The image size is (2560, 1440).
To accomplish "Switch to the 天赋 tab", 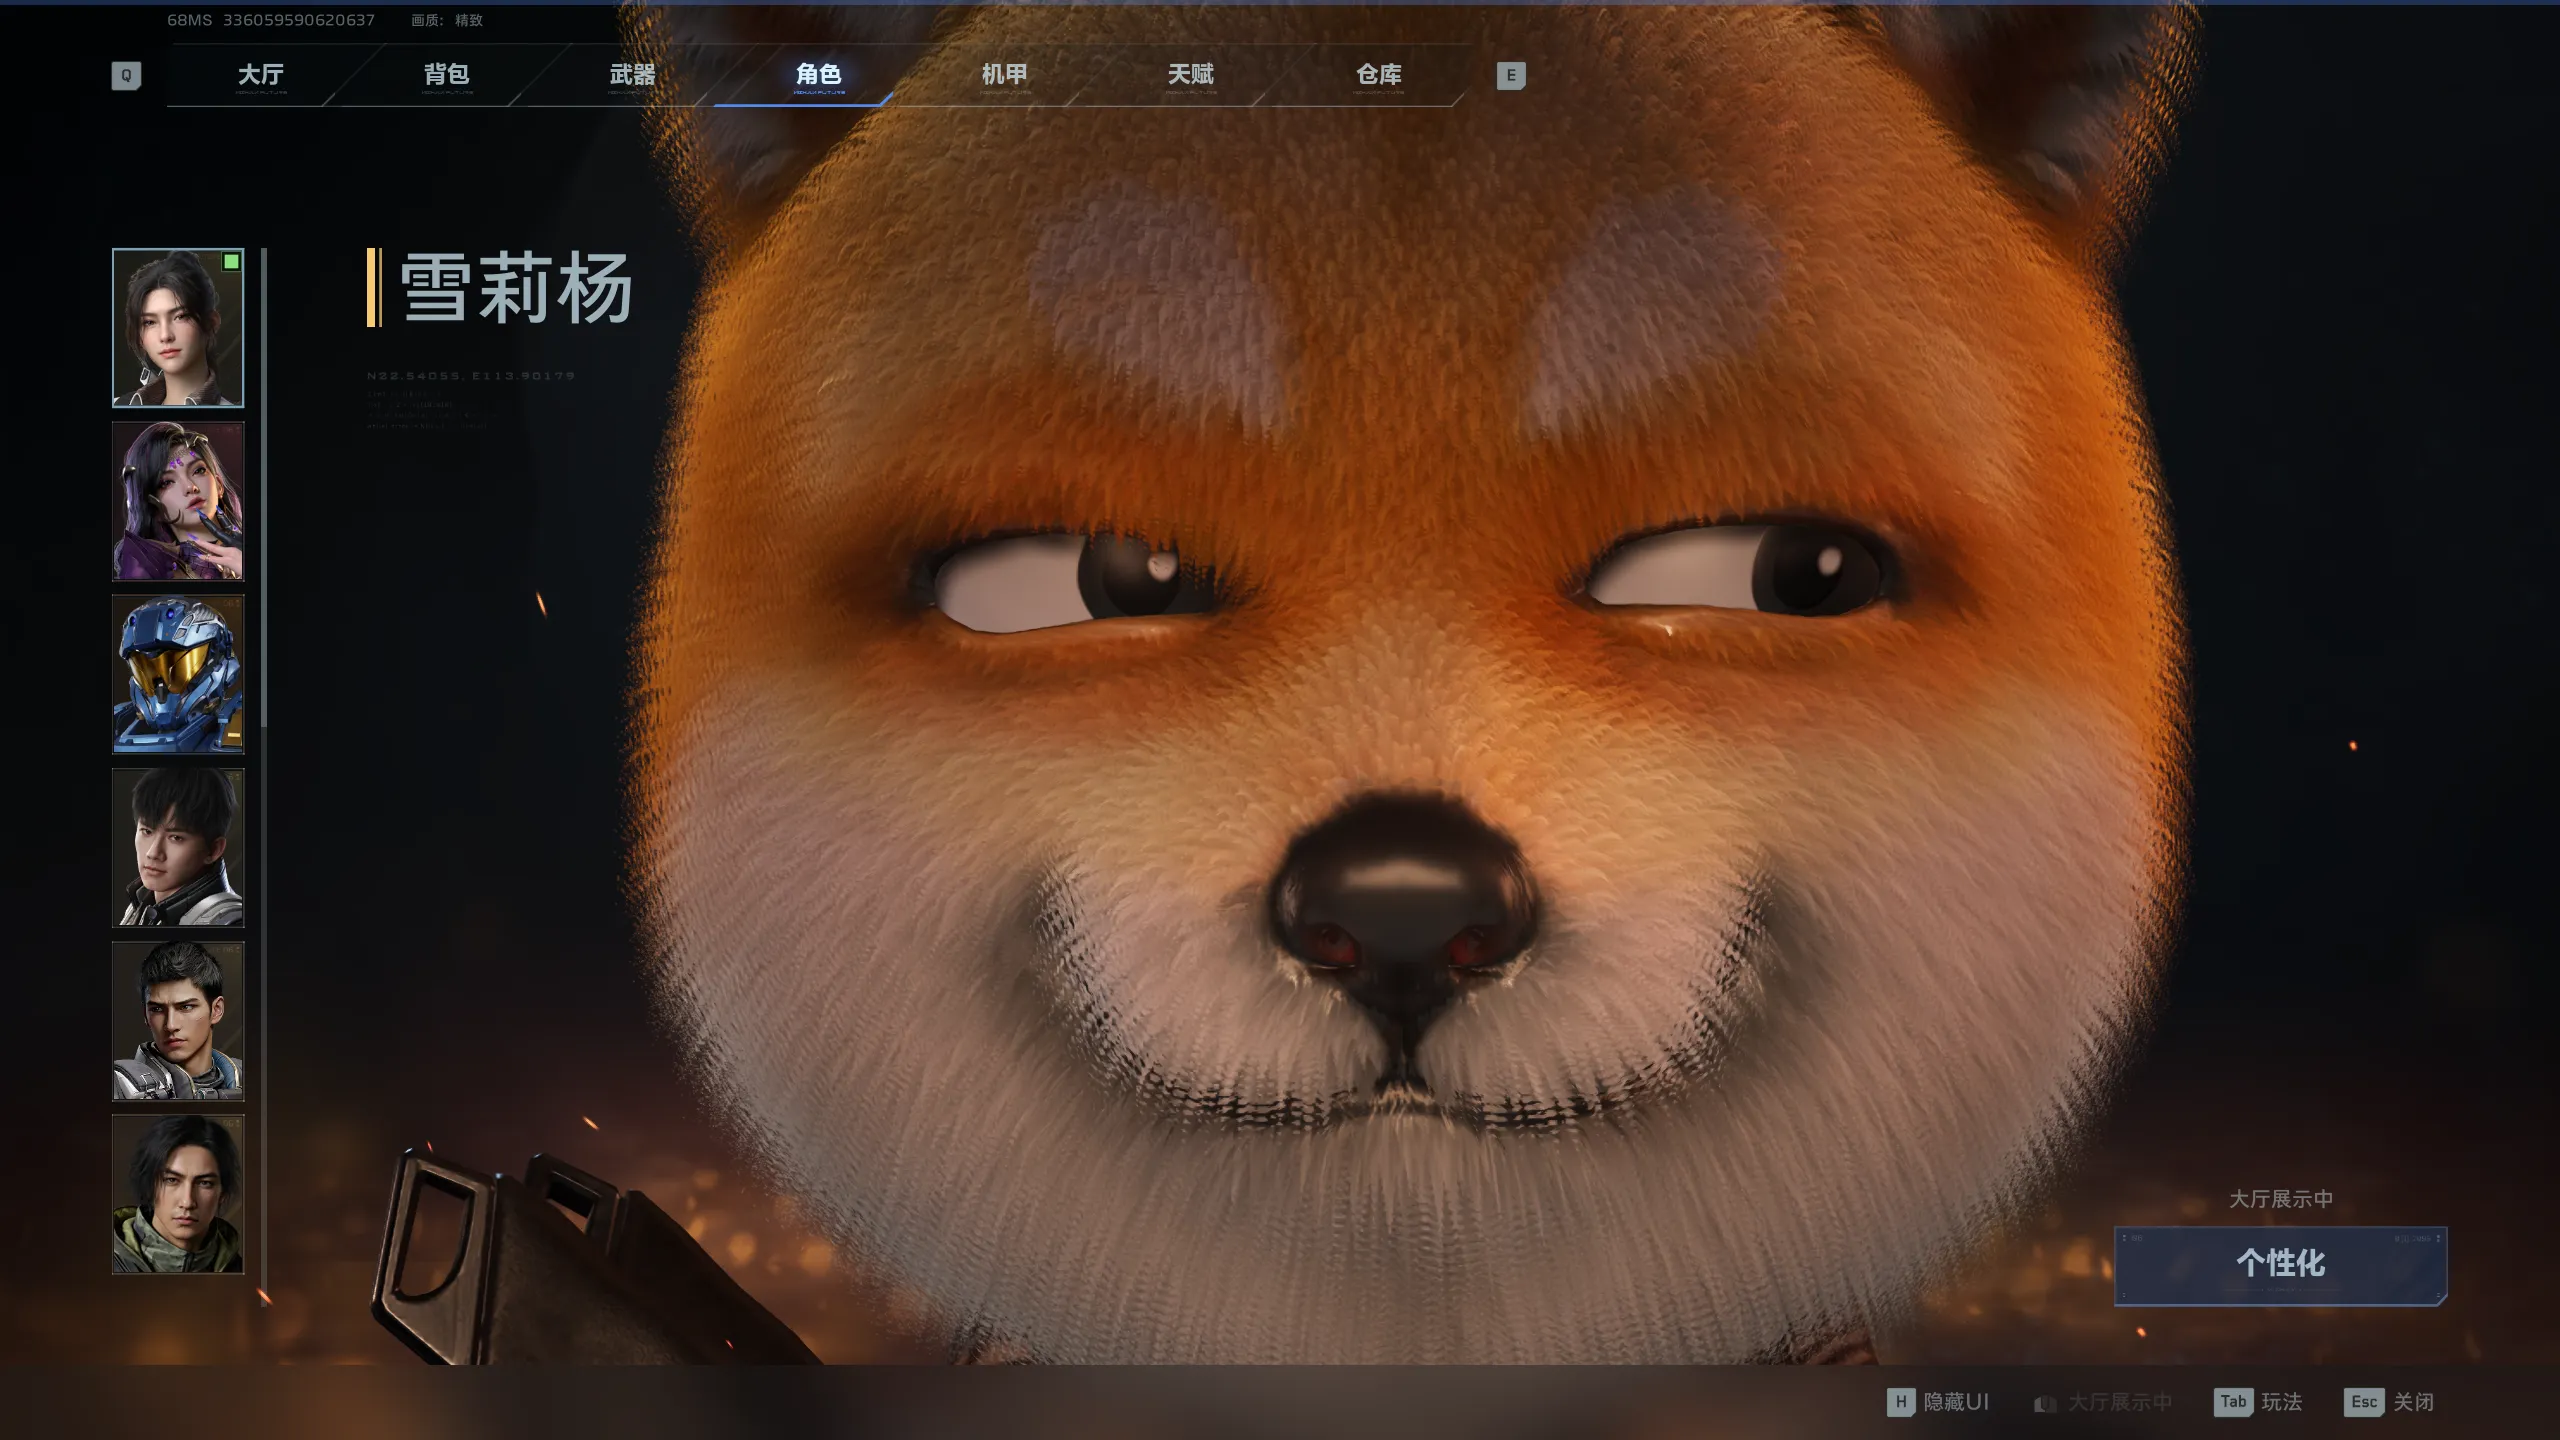I will 1191,75.
